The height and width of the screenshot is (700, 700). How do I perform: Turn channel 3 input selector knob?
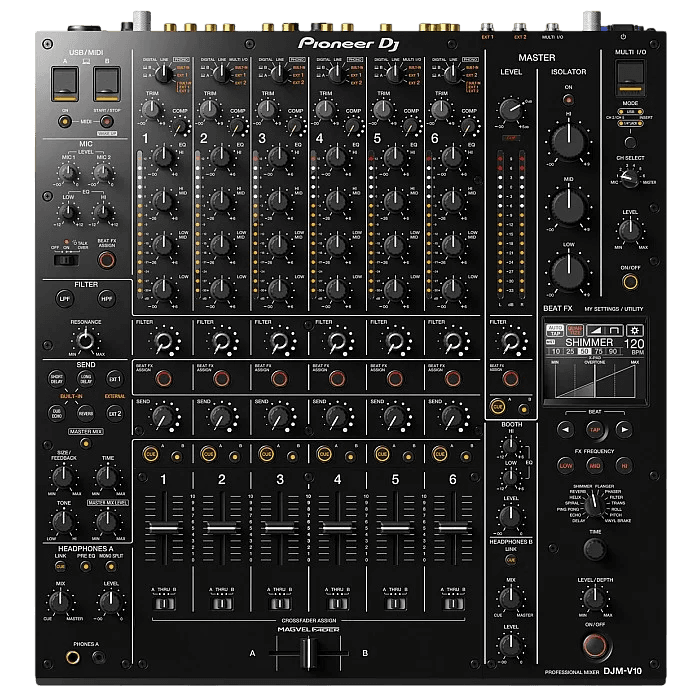click(x=279, y=74)
